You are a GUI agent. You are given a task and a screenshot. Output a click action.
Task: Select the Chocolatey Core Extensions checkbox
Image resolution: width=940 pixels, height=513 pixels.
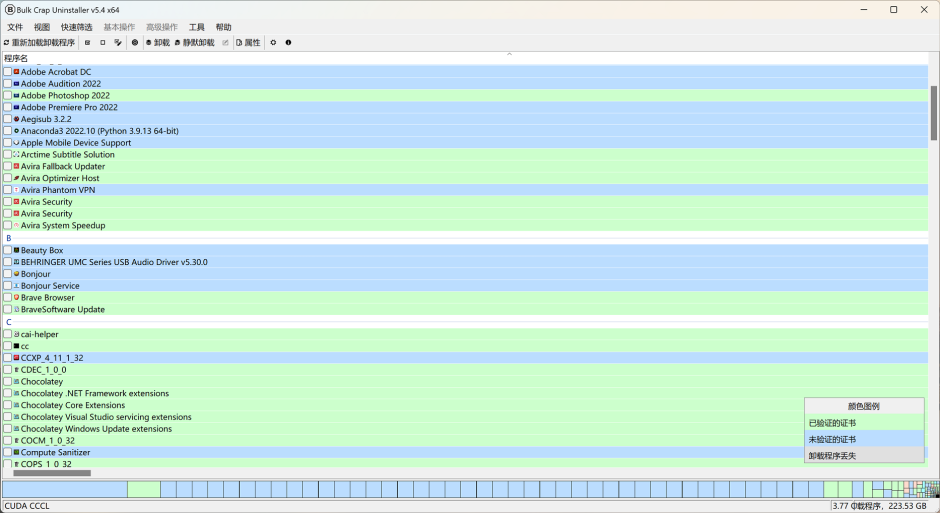8,405
